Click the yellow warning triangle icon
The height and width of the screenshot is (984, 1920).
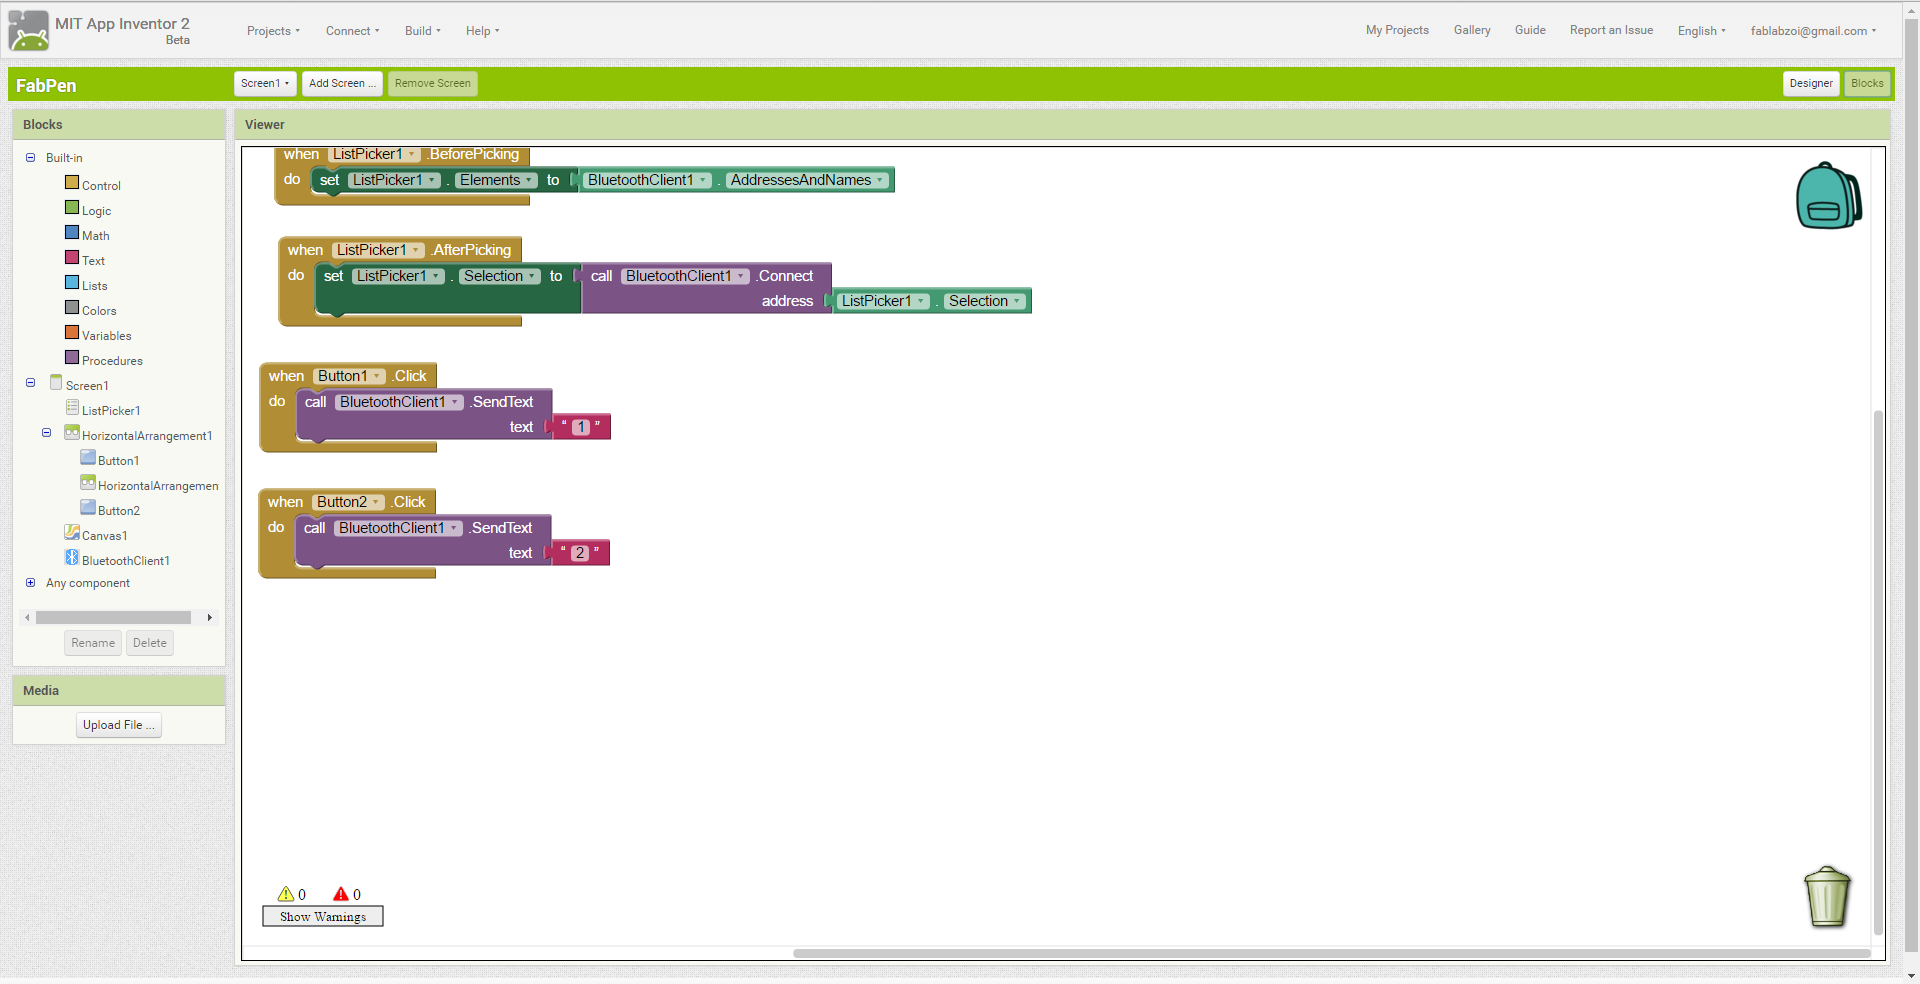pyautogui.click(x=286, y=894)
